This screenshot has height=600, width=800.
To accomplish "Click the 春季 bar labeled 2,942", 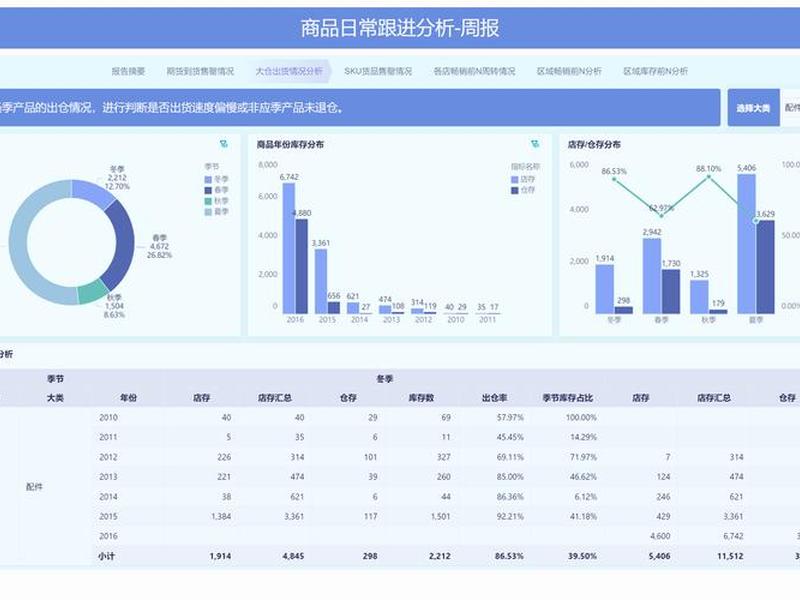I will (652, 276).
